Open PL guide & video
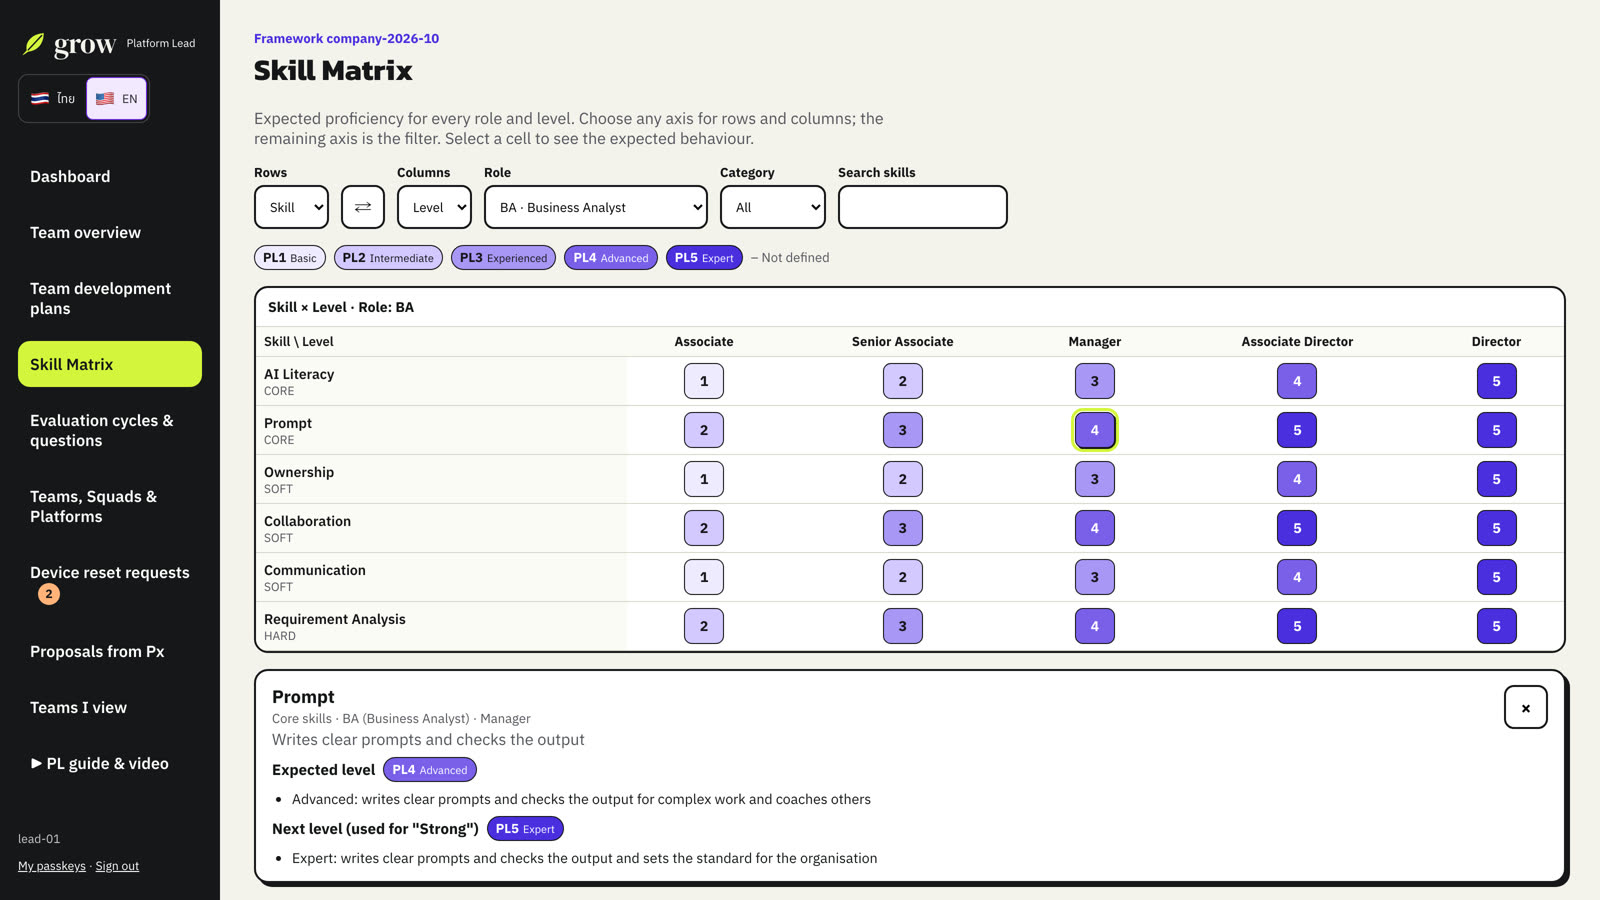This screenshot has width=1600, height=900. pos(110,764)
